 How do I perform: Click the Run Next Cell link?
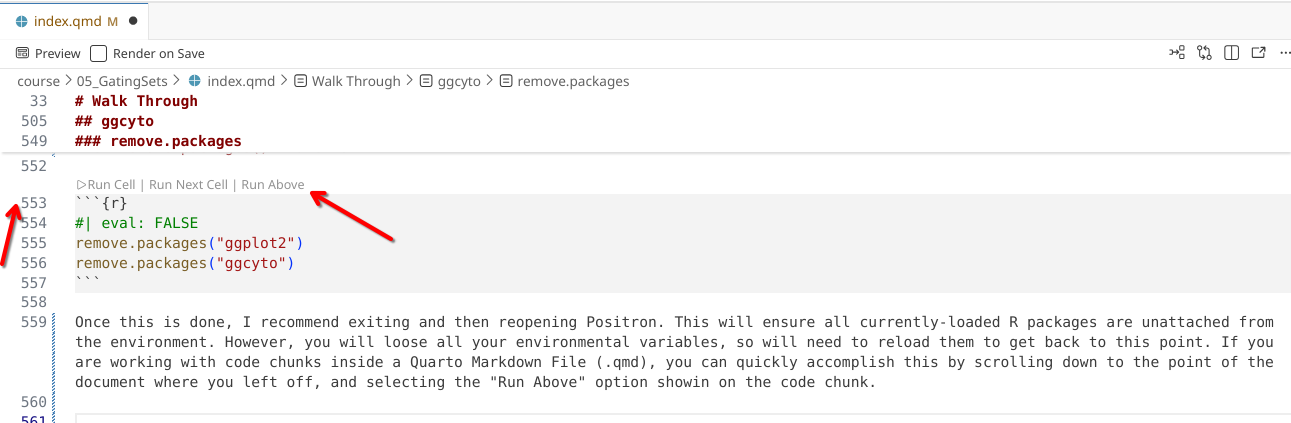point(189,185)
